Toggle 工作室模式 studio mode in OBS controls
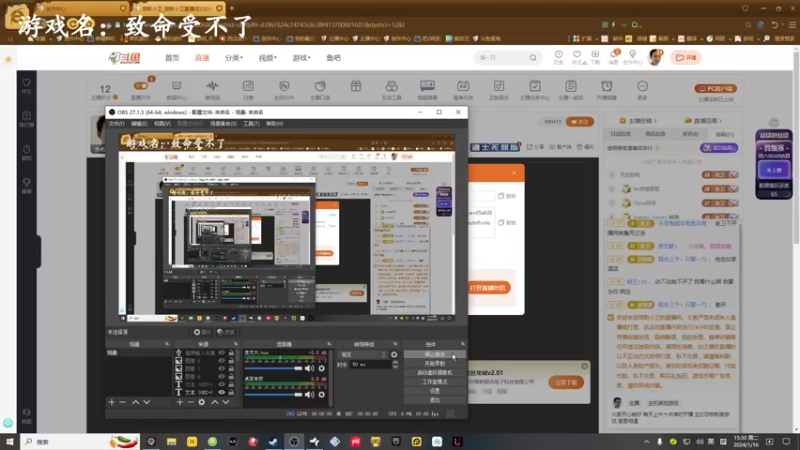Screen dimensions: 800x450 [x=435, y=382]
